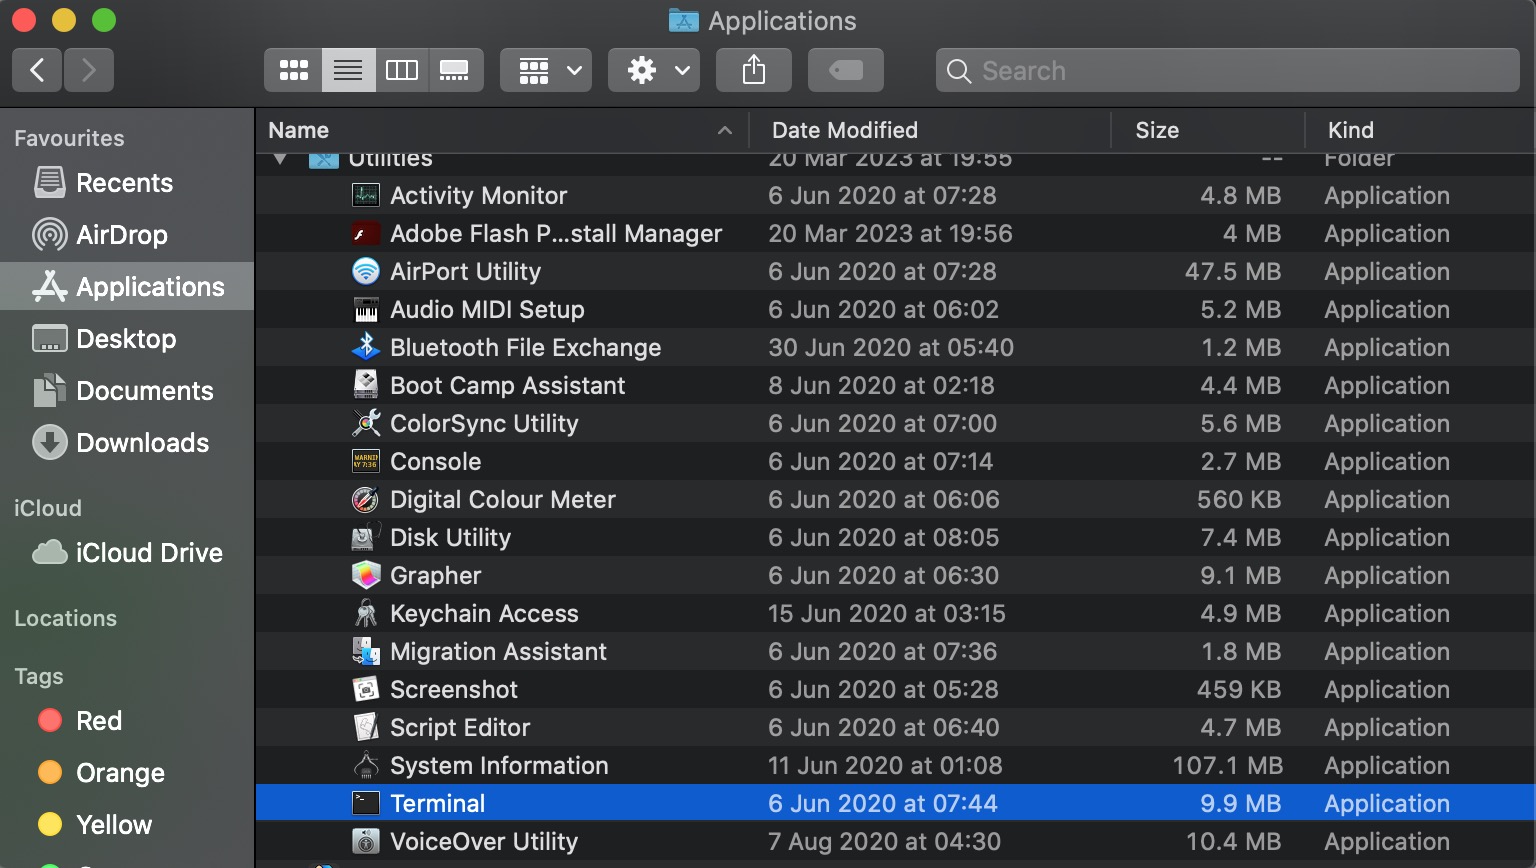Open Recents in the sidebar

[x=126, y=183]
